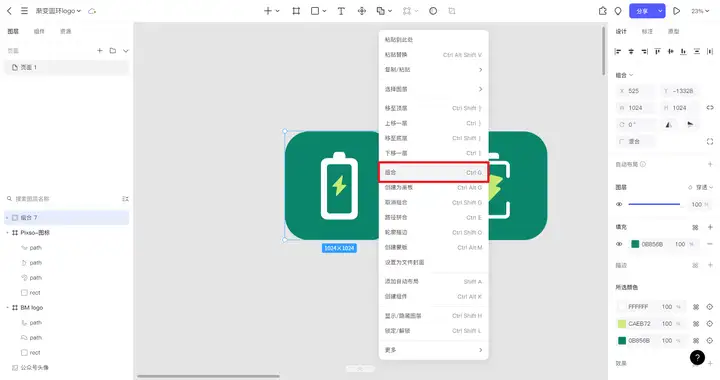Image resolution: width=720 pixels, height=380 pixels.
Task: Choose 创建组件 in the context menu
Action: click(433, 296)
